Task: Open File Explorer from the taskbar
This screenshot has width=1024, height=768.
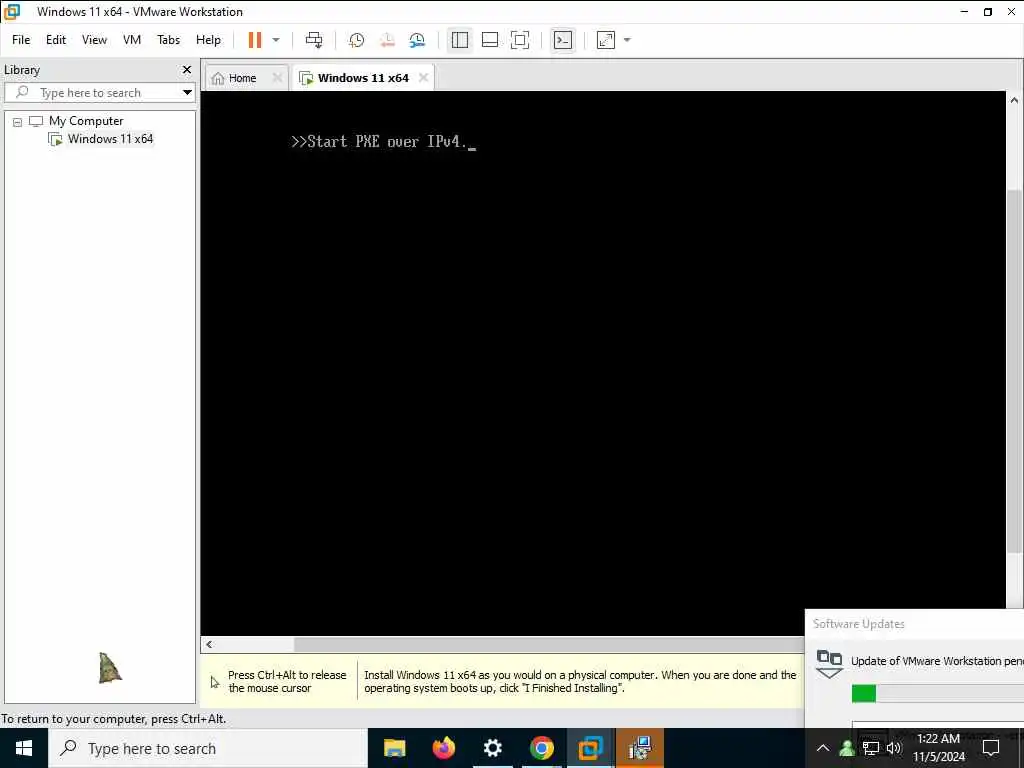Action: pos(394,748)
